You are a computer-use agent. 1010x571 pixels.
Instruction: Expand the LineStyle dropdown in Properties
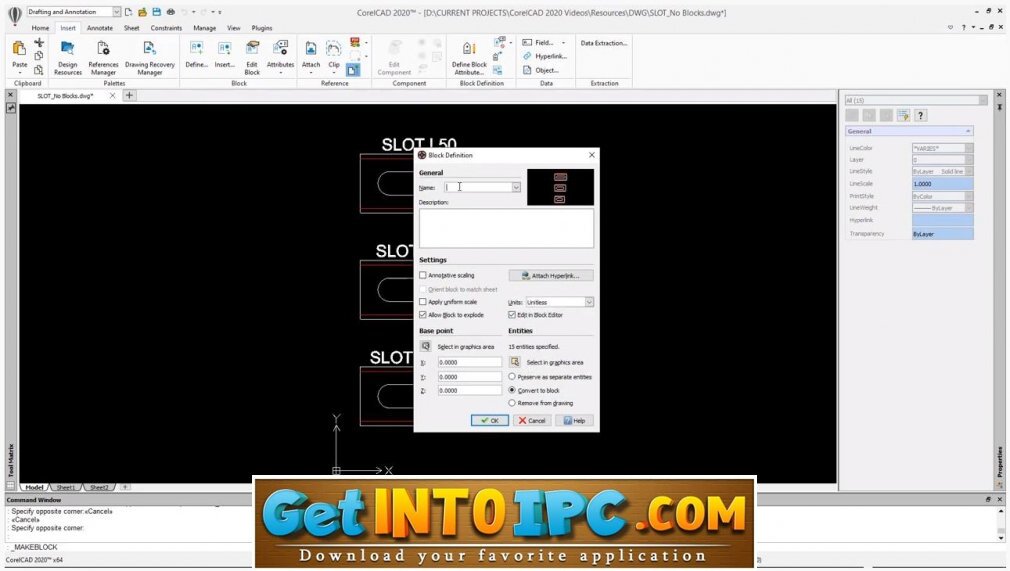969,171
